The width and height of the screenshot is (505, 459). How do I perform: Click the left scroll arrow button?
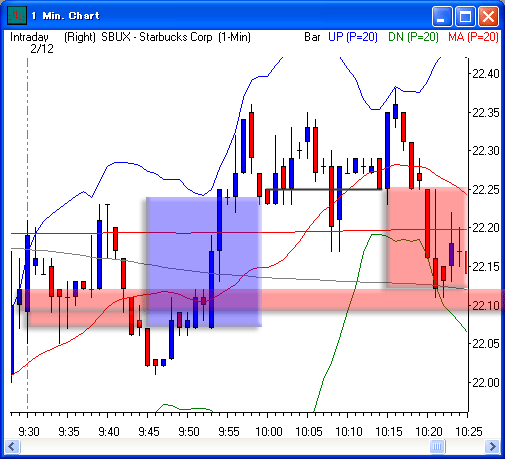tap(13, 446)
